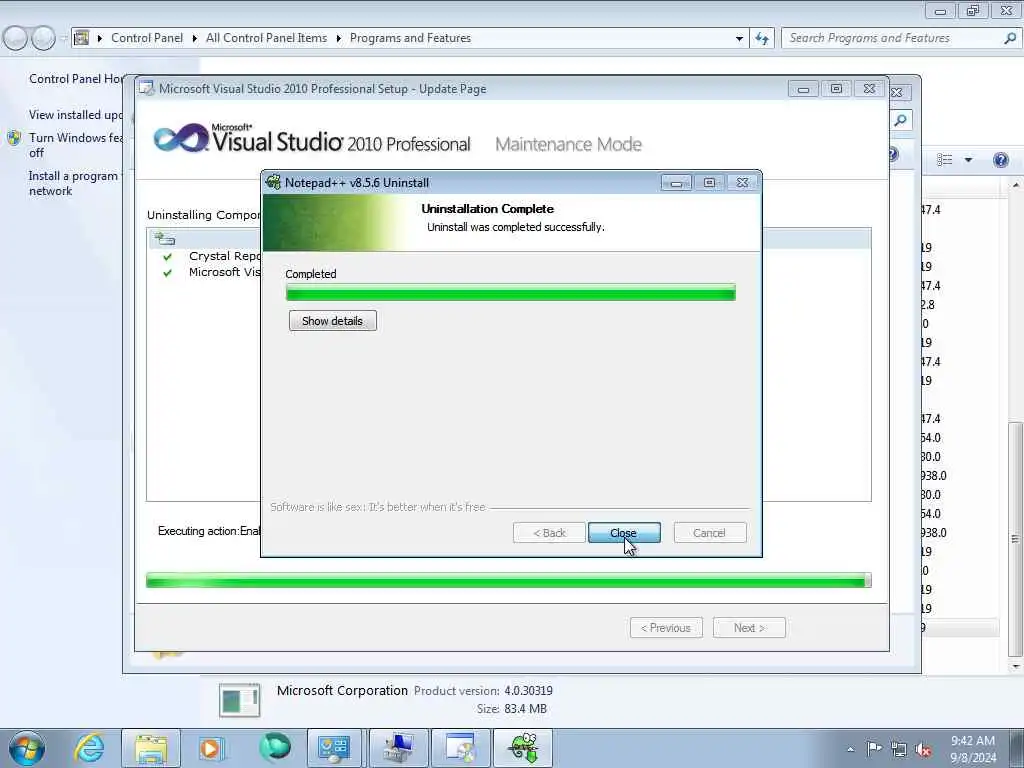Open Windows Media Player from taskbar
The width and height of the screenshot is (1024, 768).
click(211, 748)
